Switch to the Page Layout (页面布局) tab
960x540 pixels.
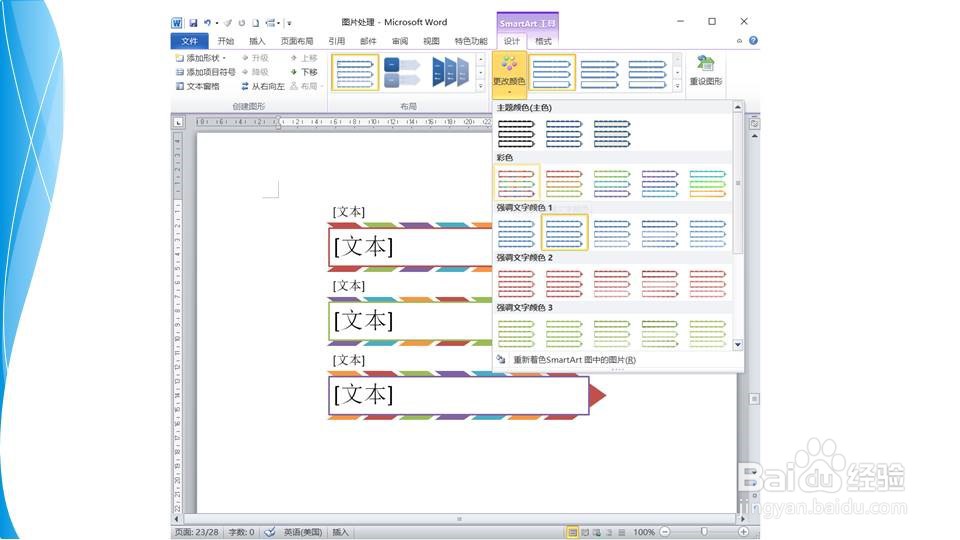pos(297,41)
